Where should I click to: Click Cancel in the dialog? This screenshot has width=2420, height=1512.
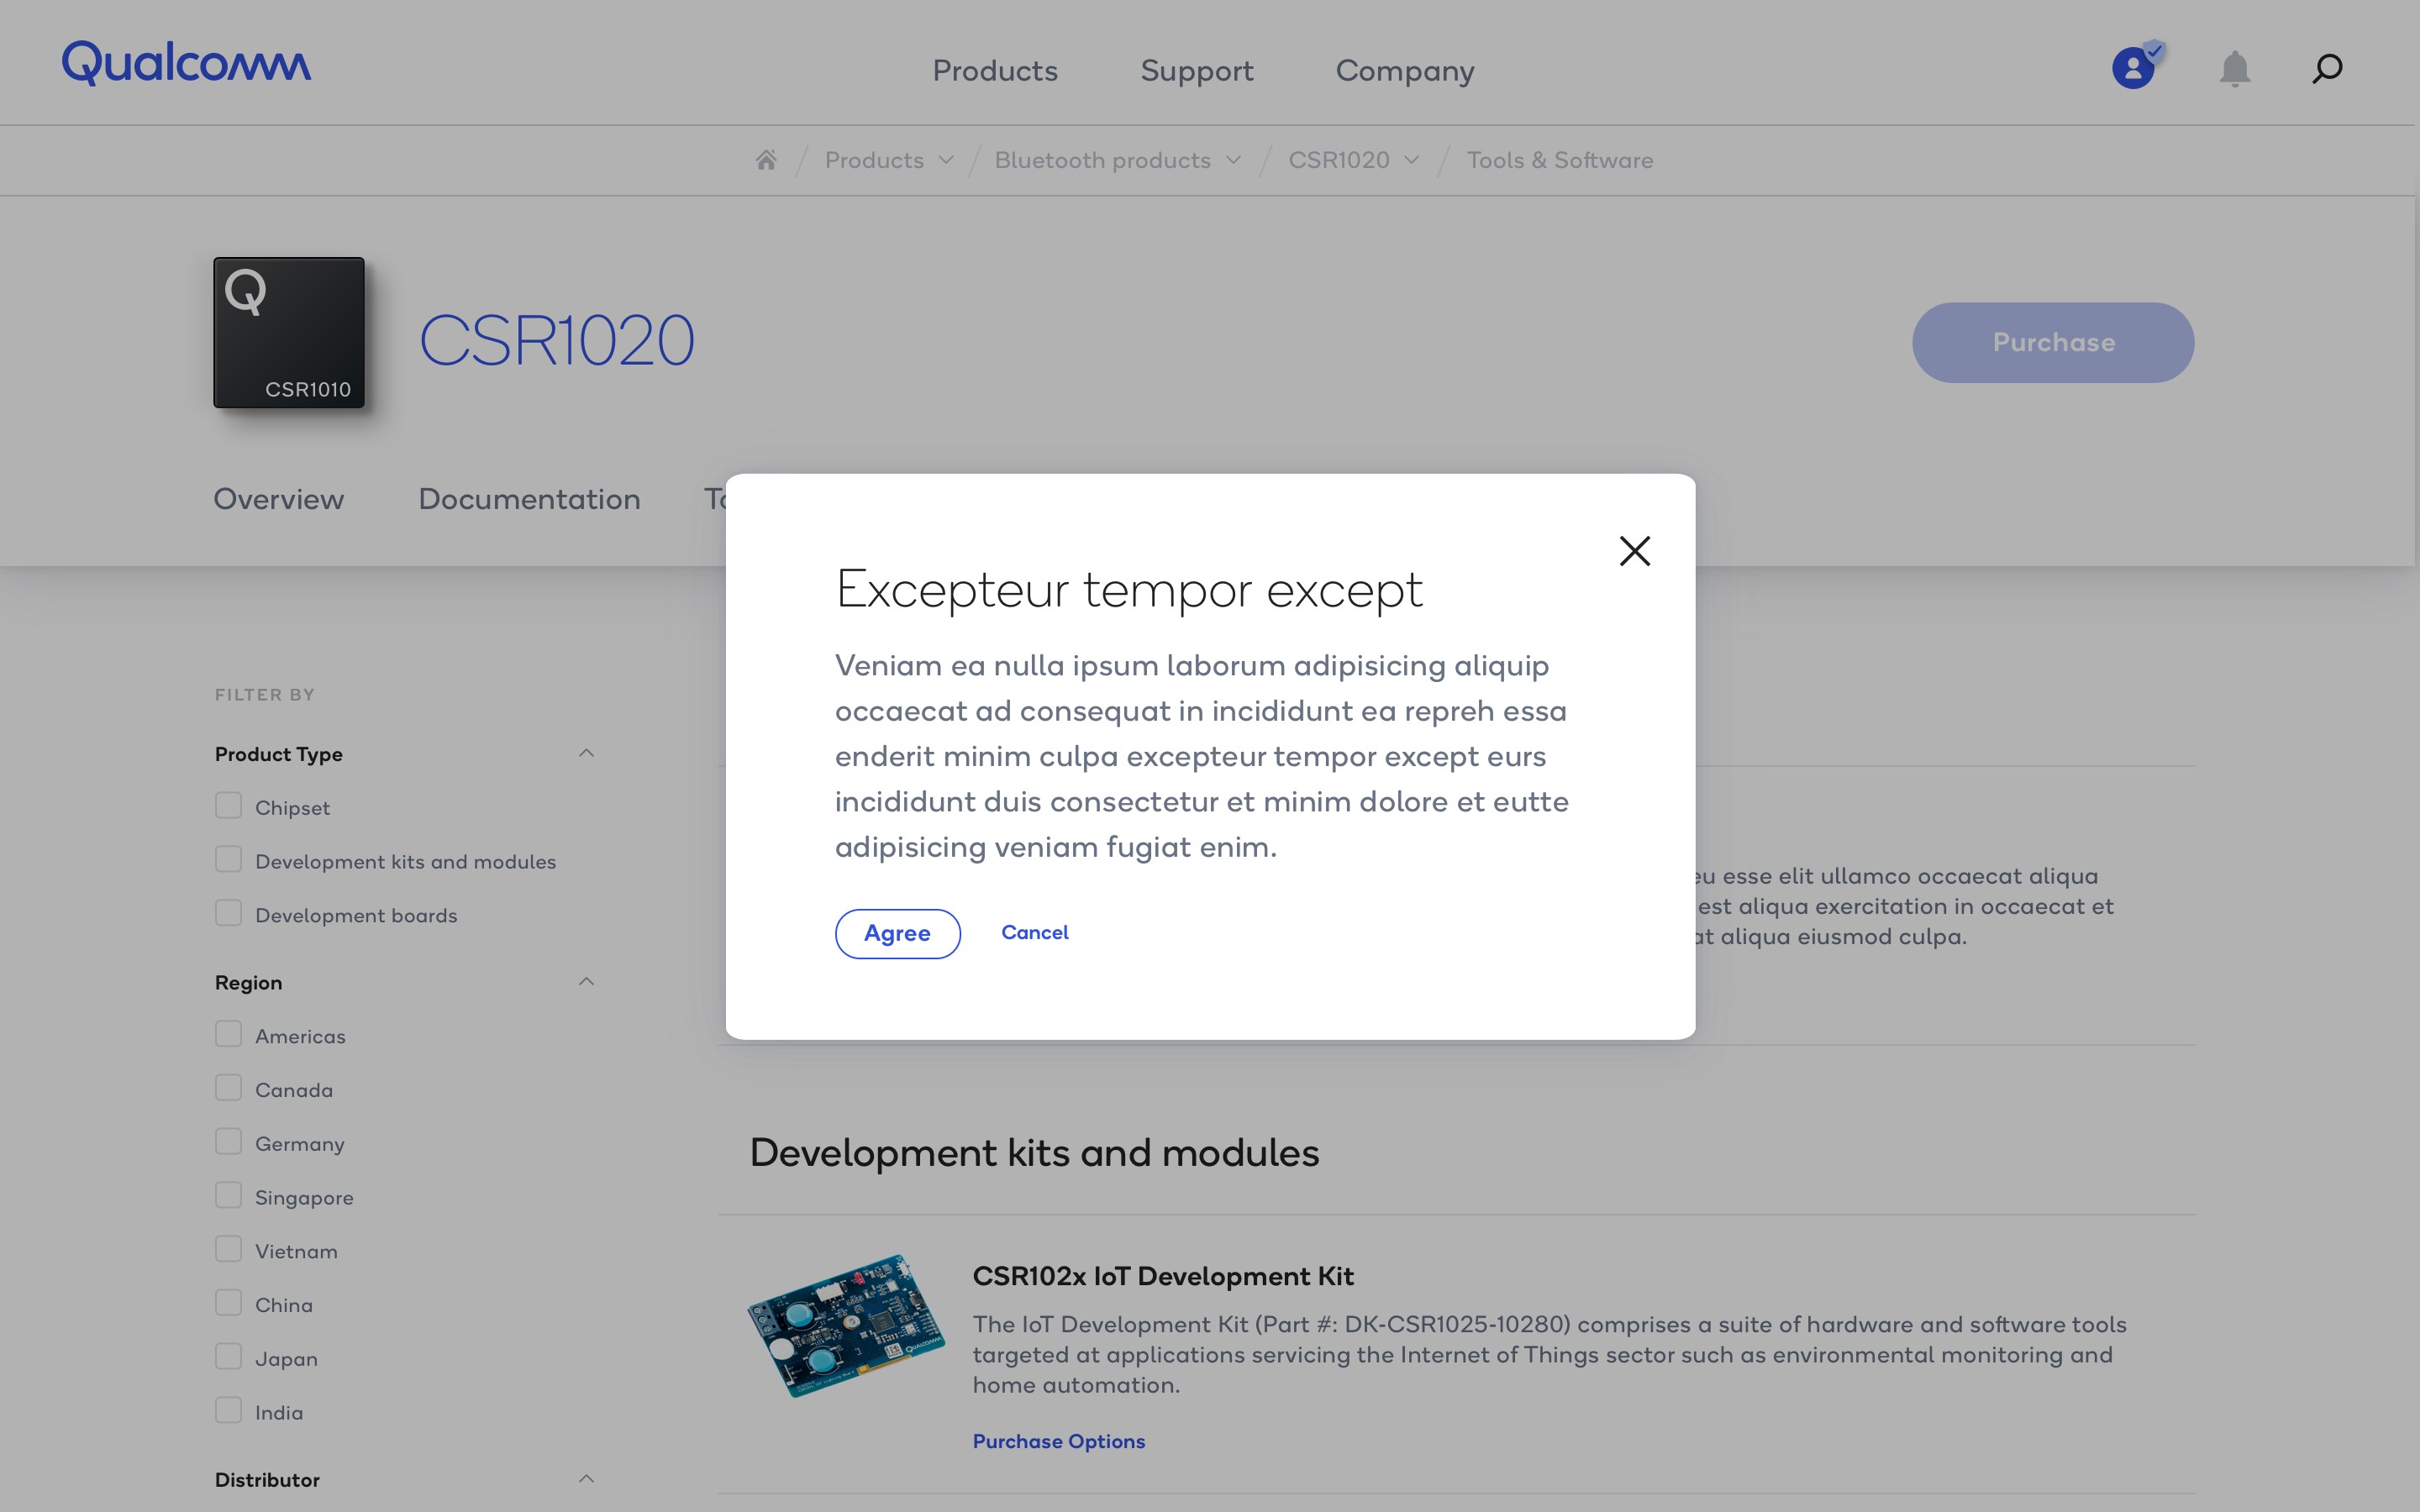pos(1035,932)
